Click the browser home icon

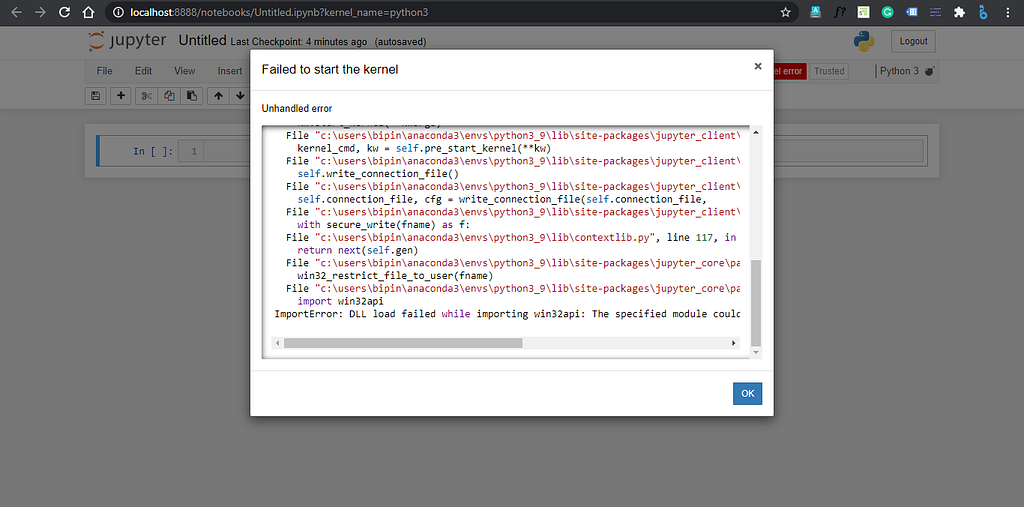tap(88, 13)
